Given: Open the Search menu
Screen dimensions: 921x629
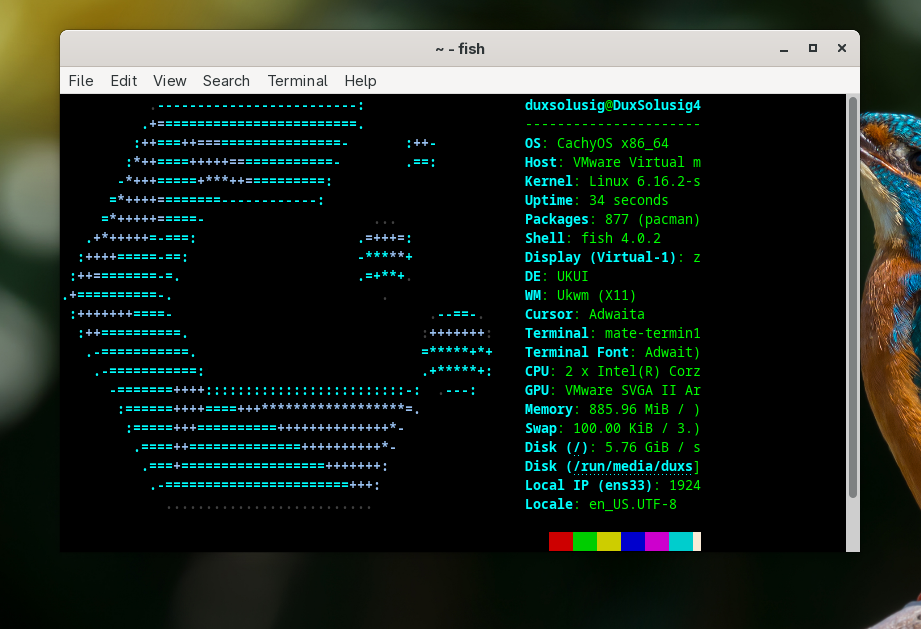Looking at the screenshot, I should (x=226, y=81).
